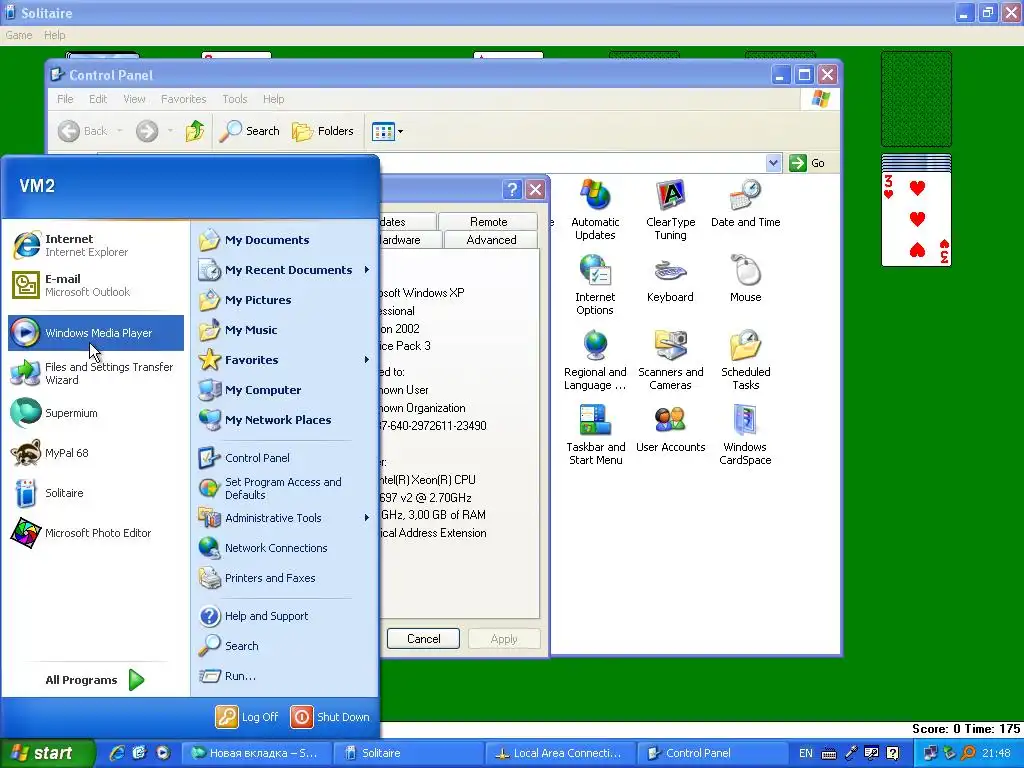Open the Views dropdown in Control Panel toolbar
This screenshot has width=1024, height=768.
(x=387, y=131)
